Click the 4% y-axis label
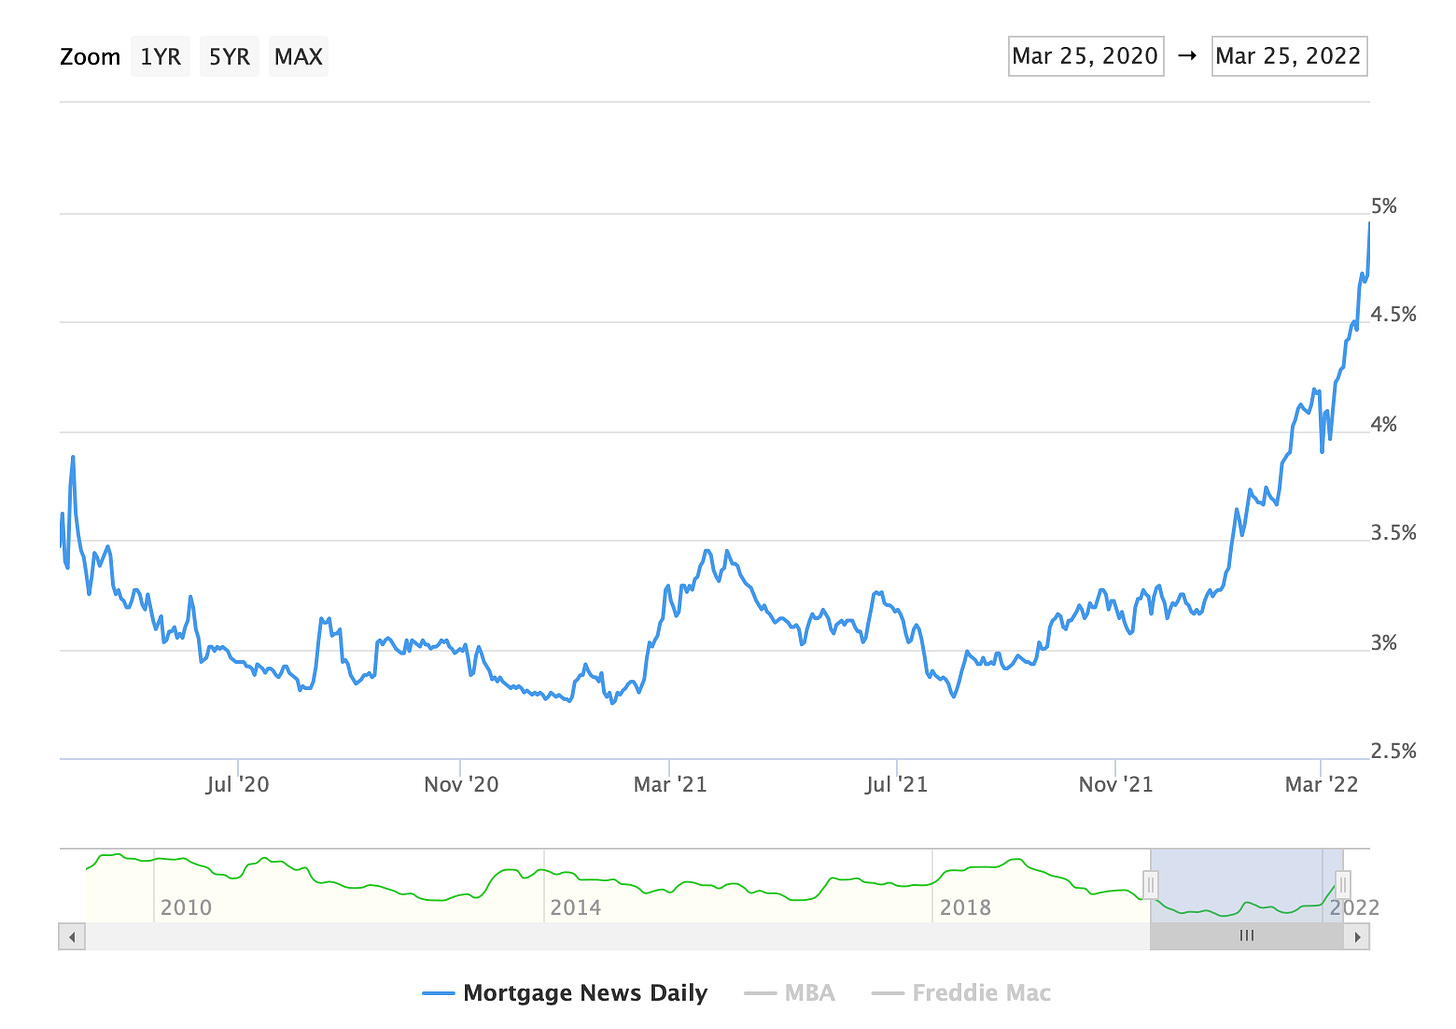Screen dimensions: 1456x1029 pyautogui.click(x=1384, y=425)
